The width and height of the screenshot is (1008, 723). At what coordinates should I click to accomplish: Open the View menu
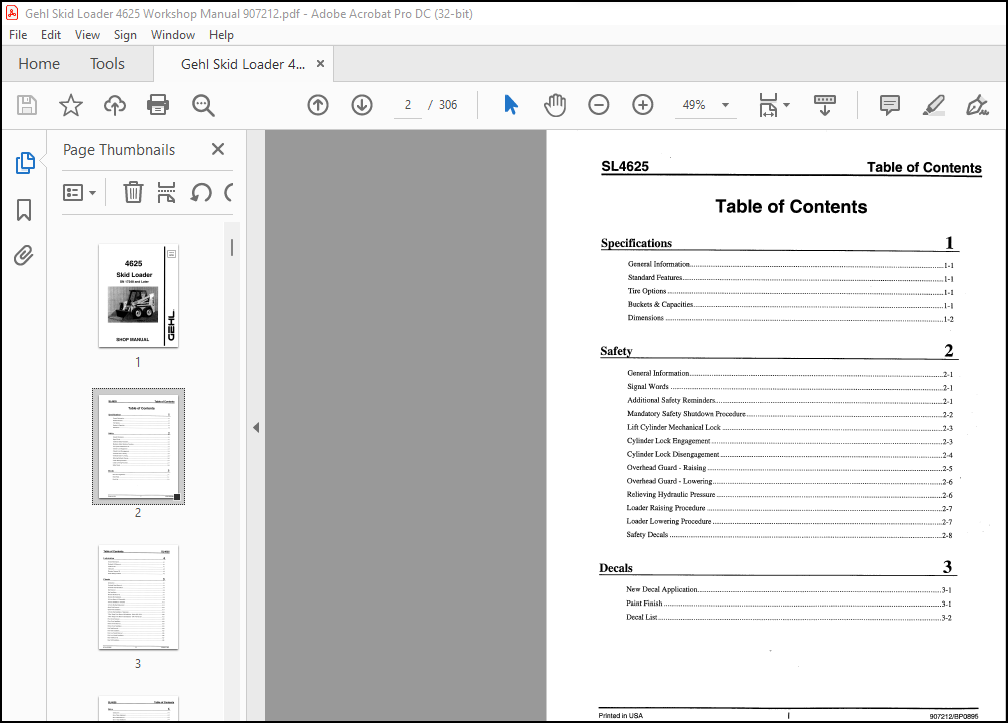87,35
